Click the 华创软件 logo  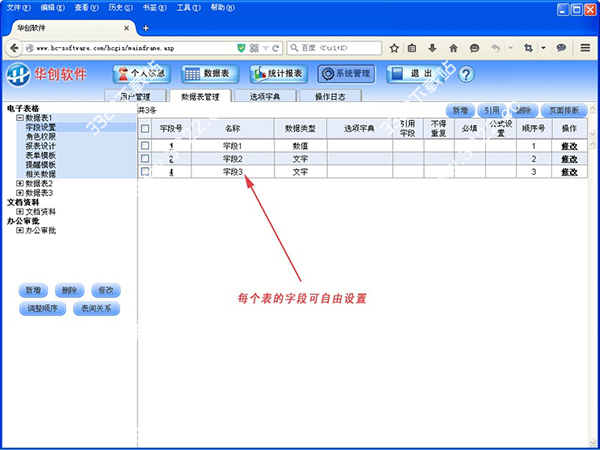(47, 75)
